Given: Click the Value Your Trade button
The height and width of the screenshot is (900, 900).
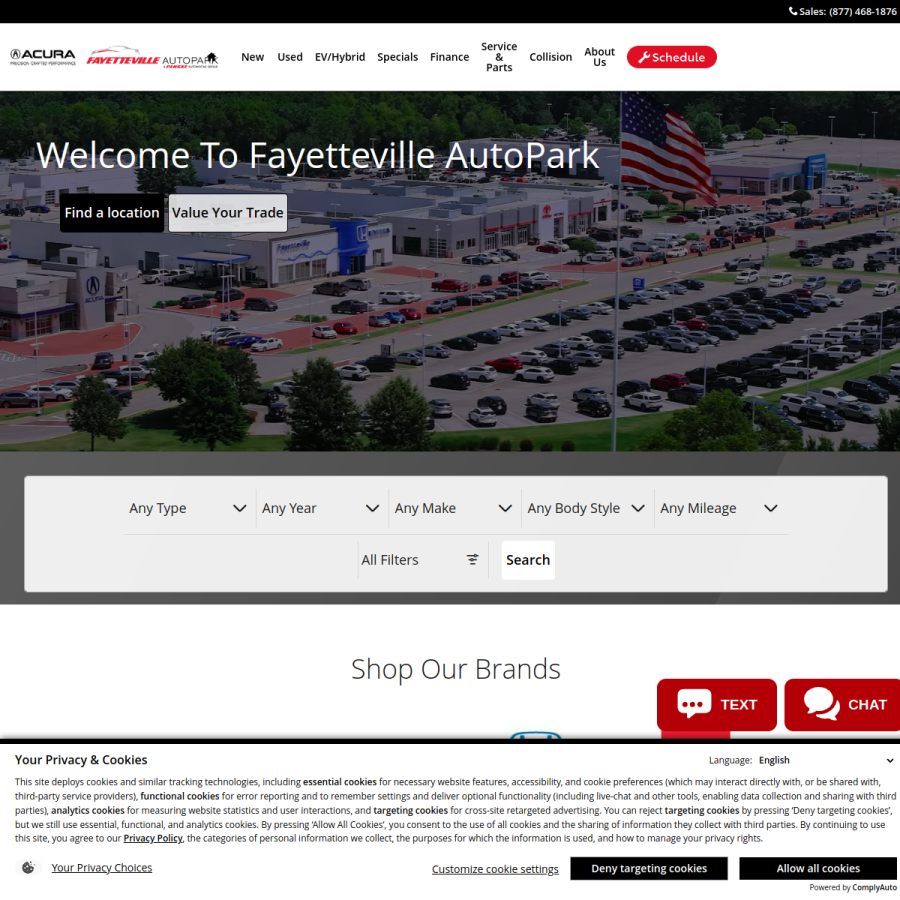Looking at the screenshot, I should click(x=228, y=213).
